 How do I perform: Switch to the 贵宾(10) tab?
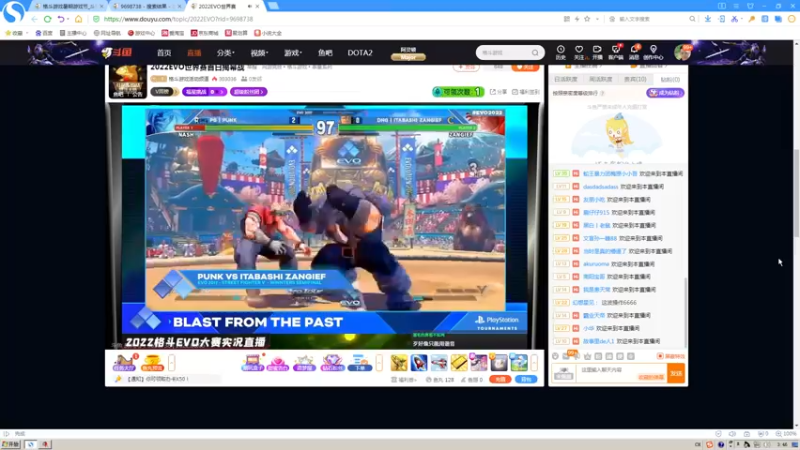(635, 80)
